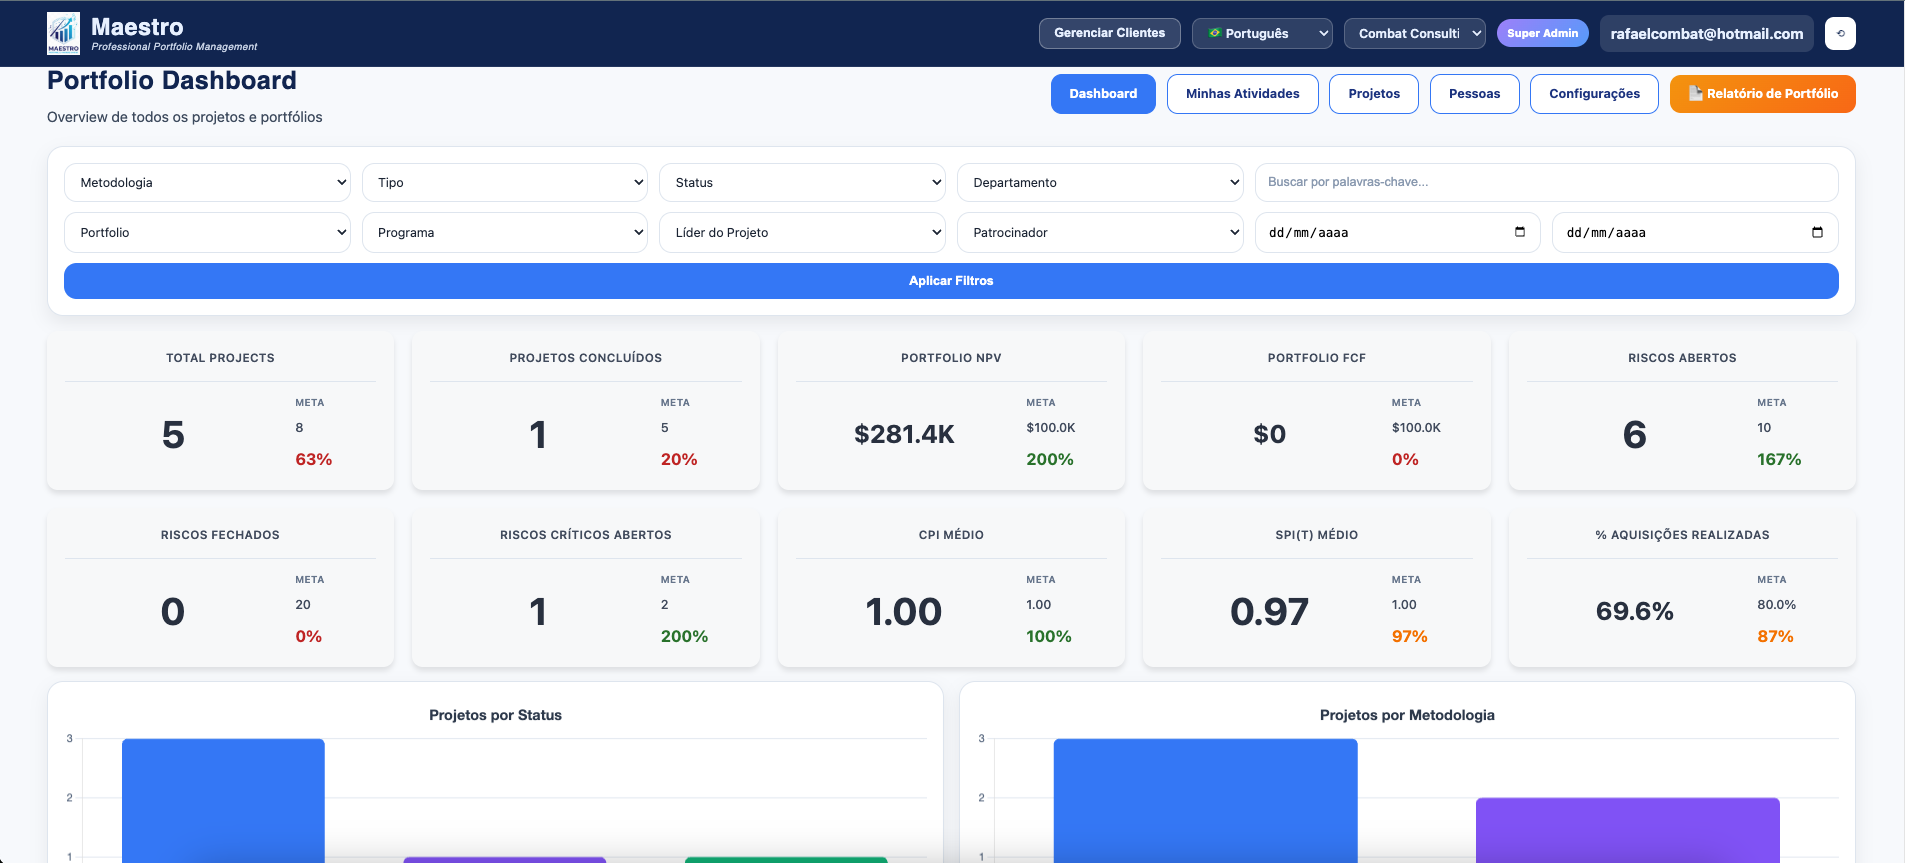Open the Relatório de Portfólio report

coord(1762,94)
